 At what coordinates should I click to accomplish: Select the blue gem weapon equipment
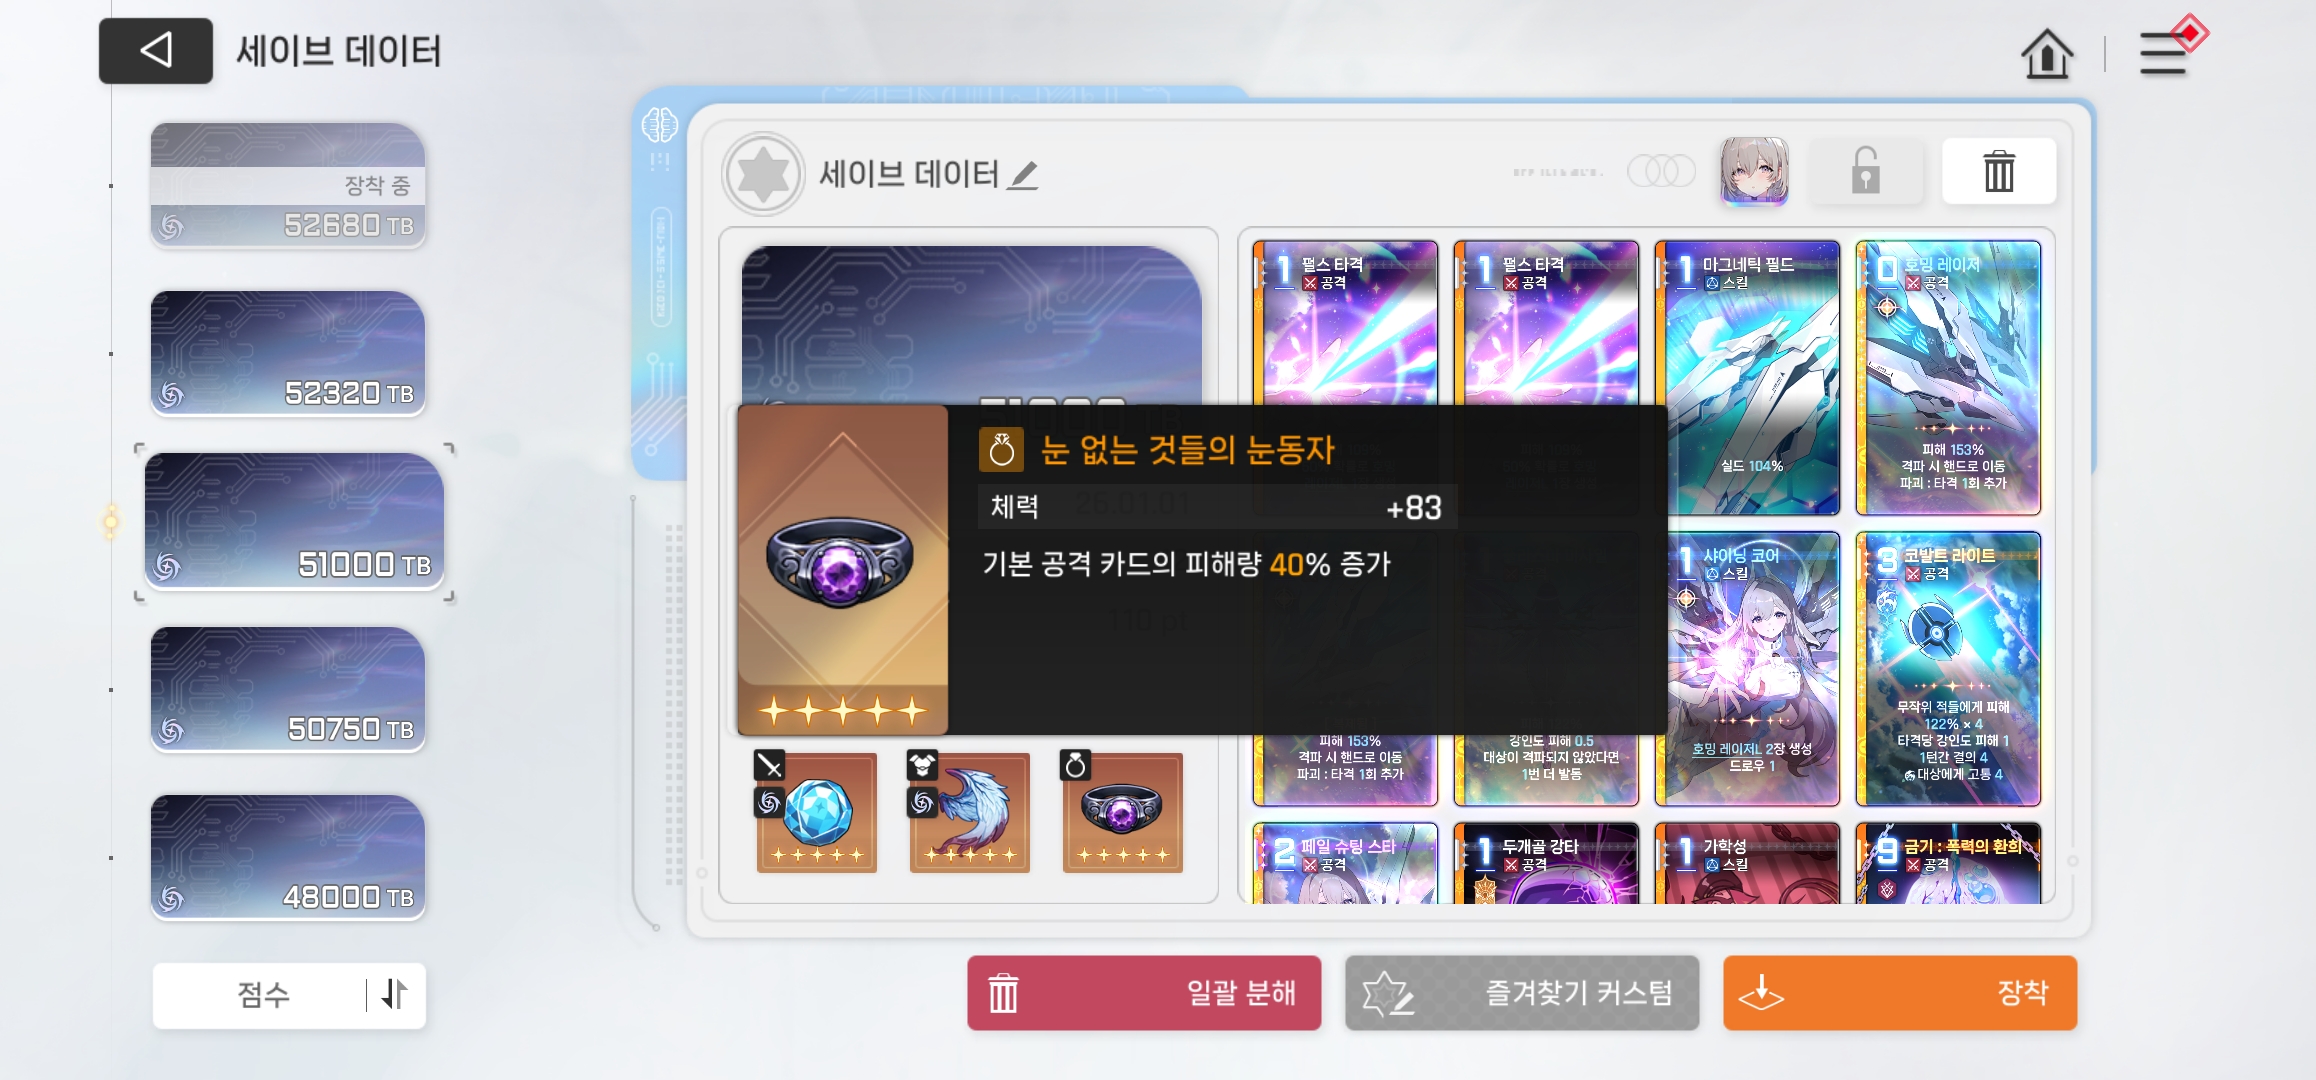click(817, 812)
